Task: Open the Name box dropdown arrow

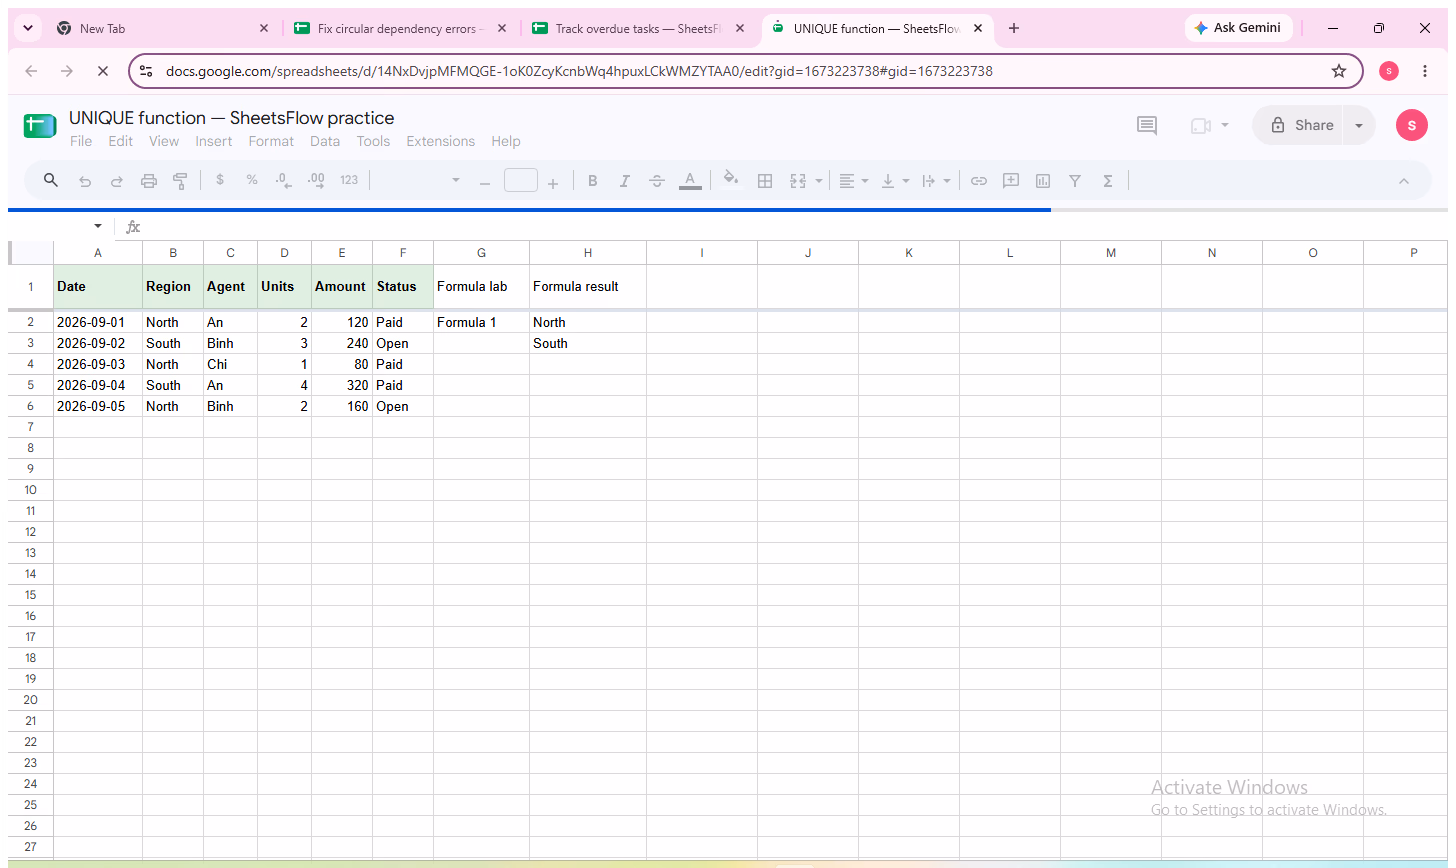Action: tap(98, 226)
